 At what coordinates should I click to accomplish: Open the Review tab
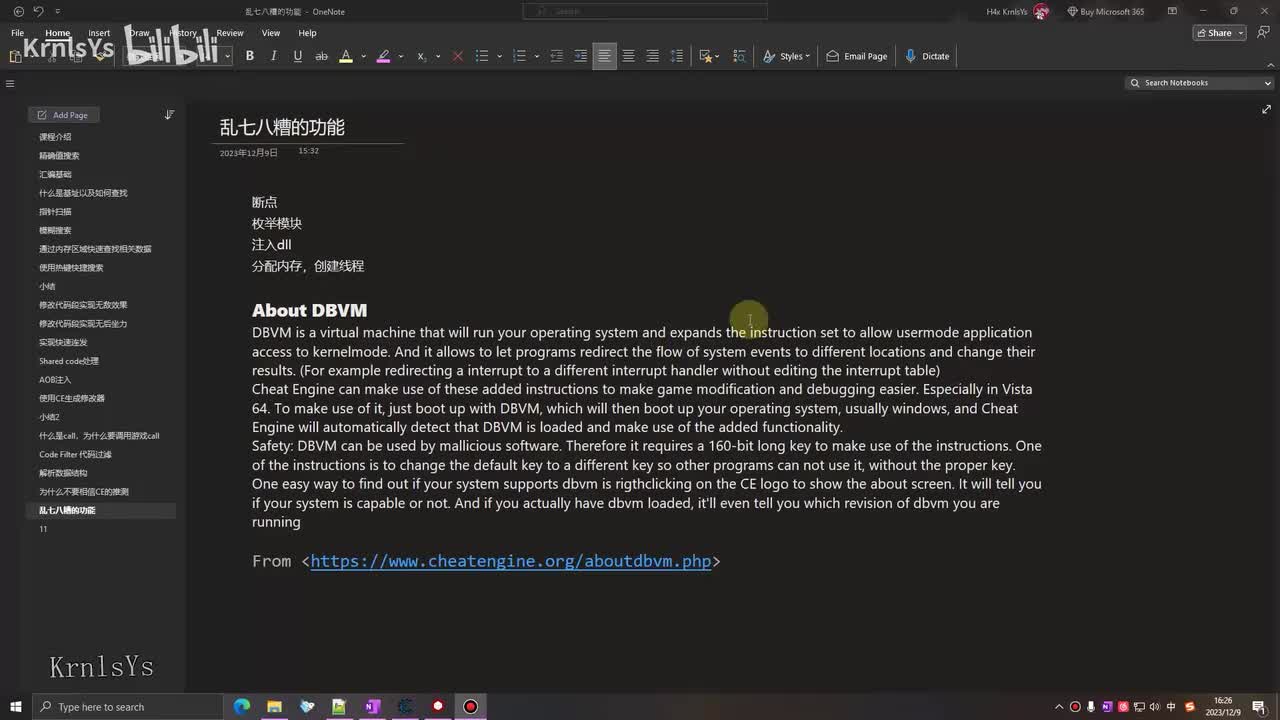(x=230, y=33)
